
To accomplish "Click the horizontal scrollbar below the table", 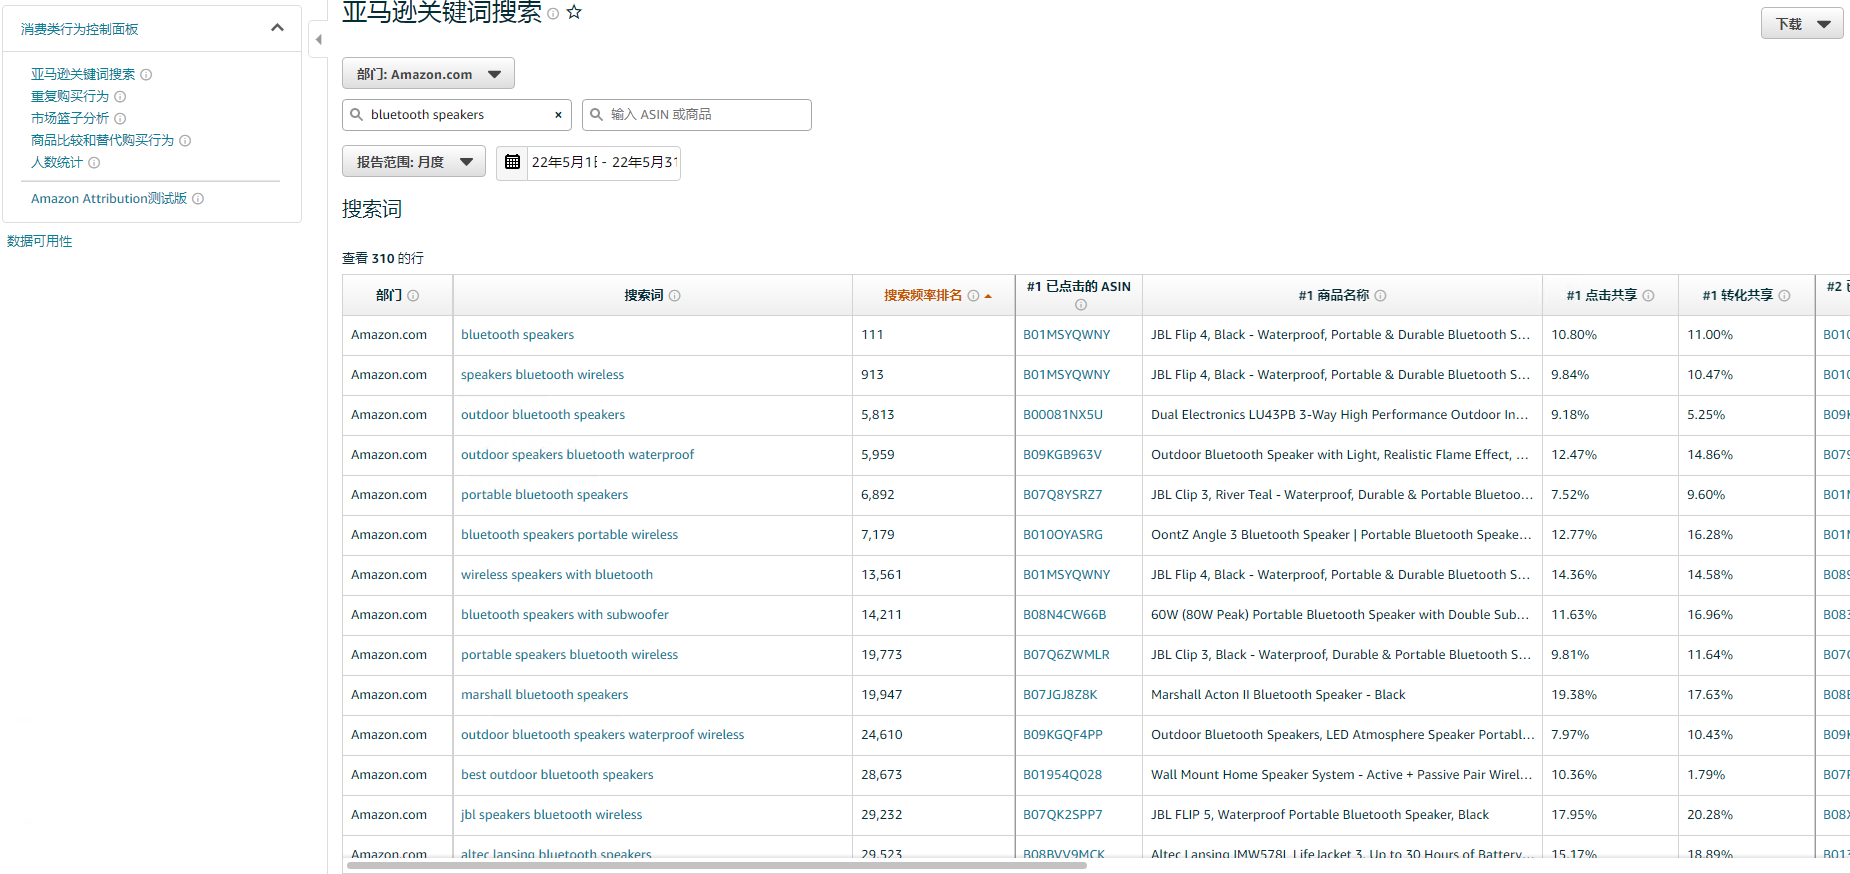I will point(714,865).
